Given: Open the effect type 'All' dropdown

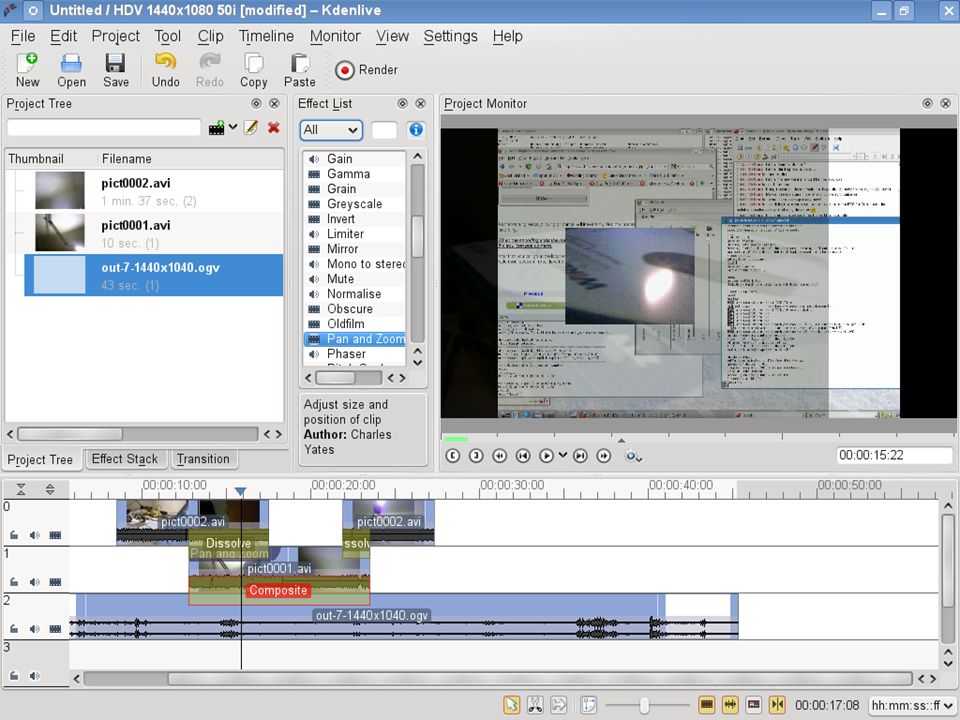Looking at the screenshot, I should 331,130.
